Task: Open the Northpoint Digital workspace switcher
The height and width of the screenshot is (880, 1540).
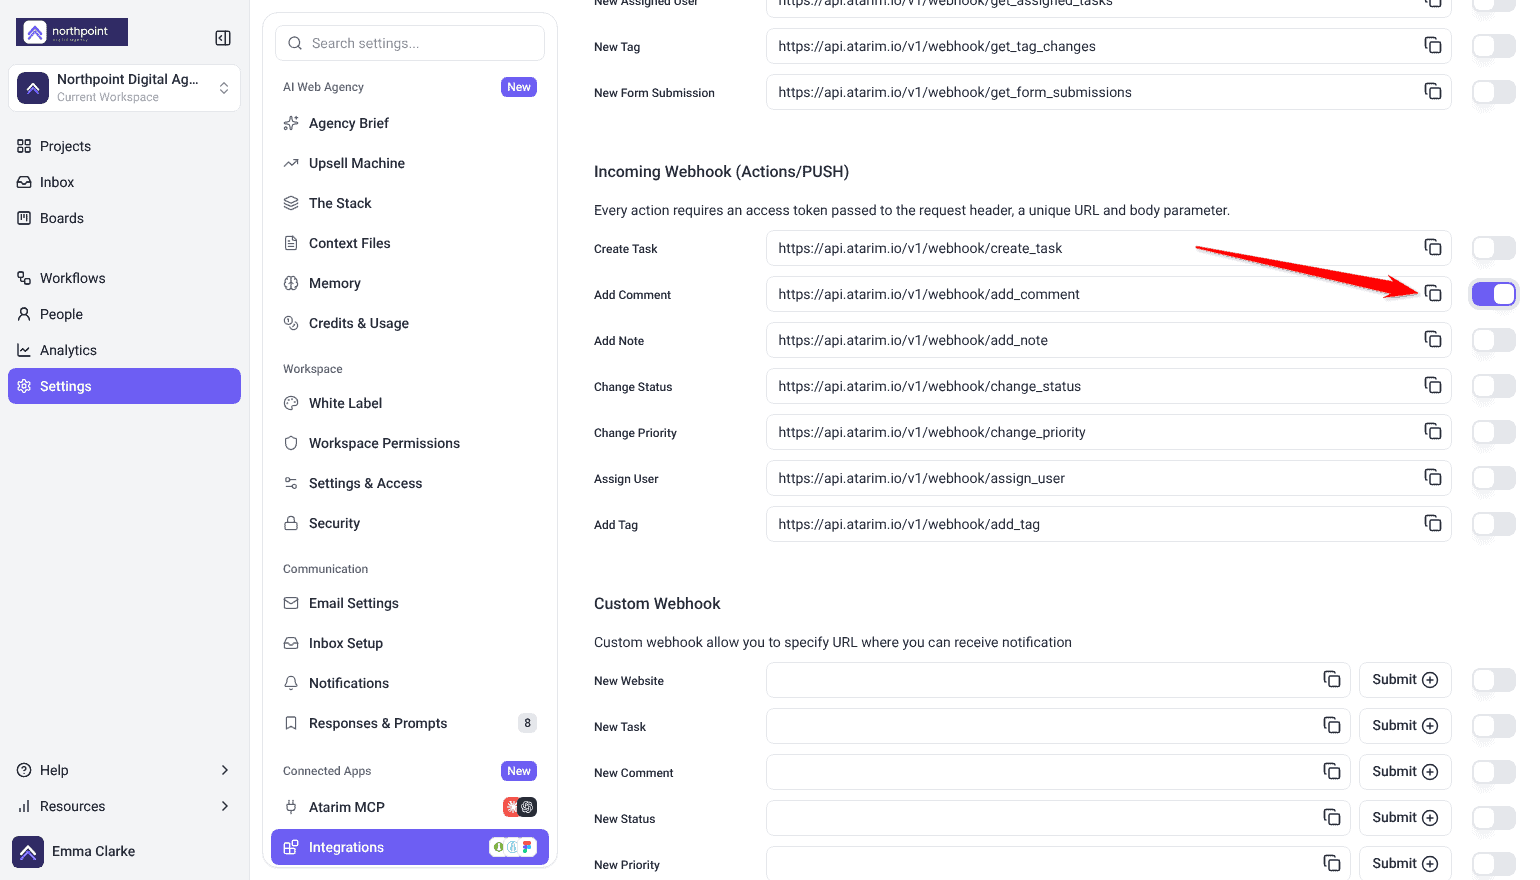Action: tap(124, 88)
